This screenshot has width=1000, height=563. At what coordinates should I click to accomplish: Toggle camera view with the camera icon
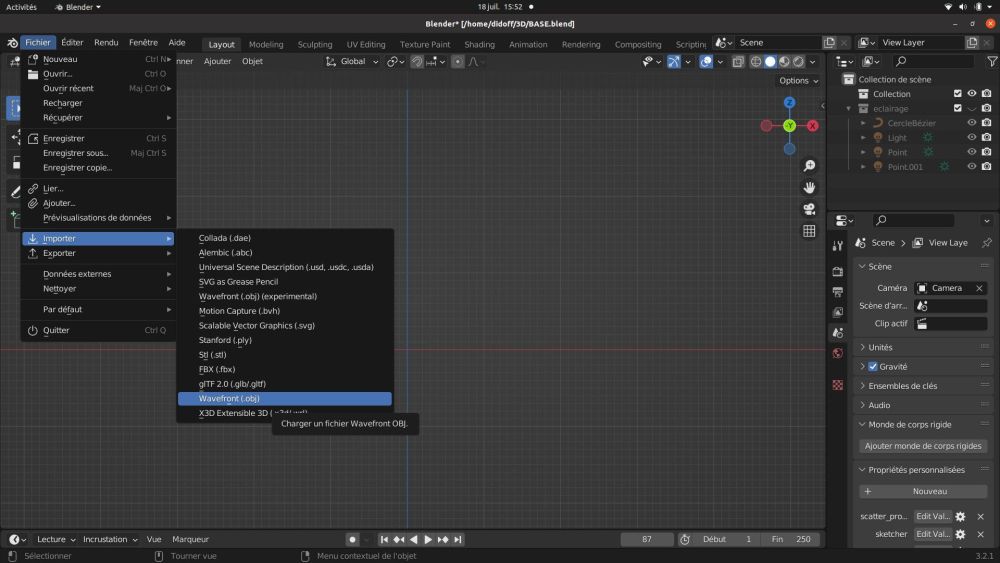pyautogui.click(x=809, y=209)
